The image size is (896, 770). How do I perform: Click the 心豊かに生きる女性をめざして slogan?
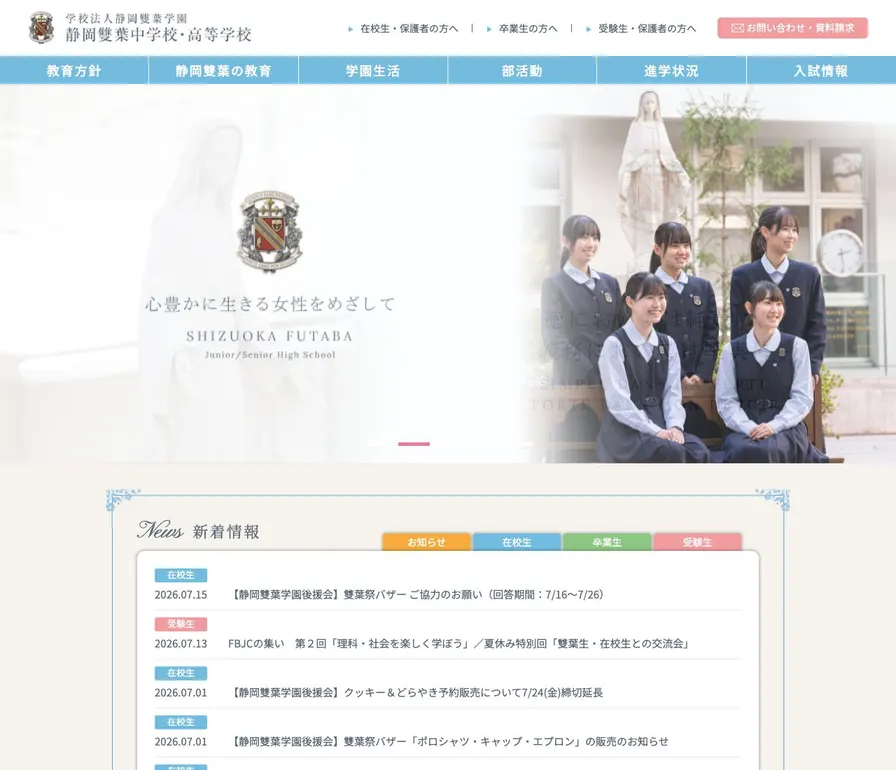tap(270, 304)
